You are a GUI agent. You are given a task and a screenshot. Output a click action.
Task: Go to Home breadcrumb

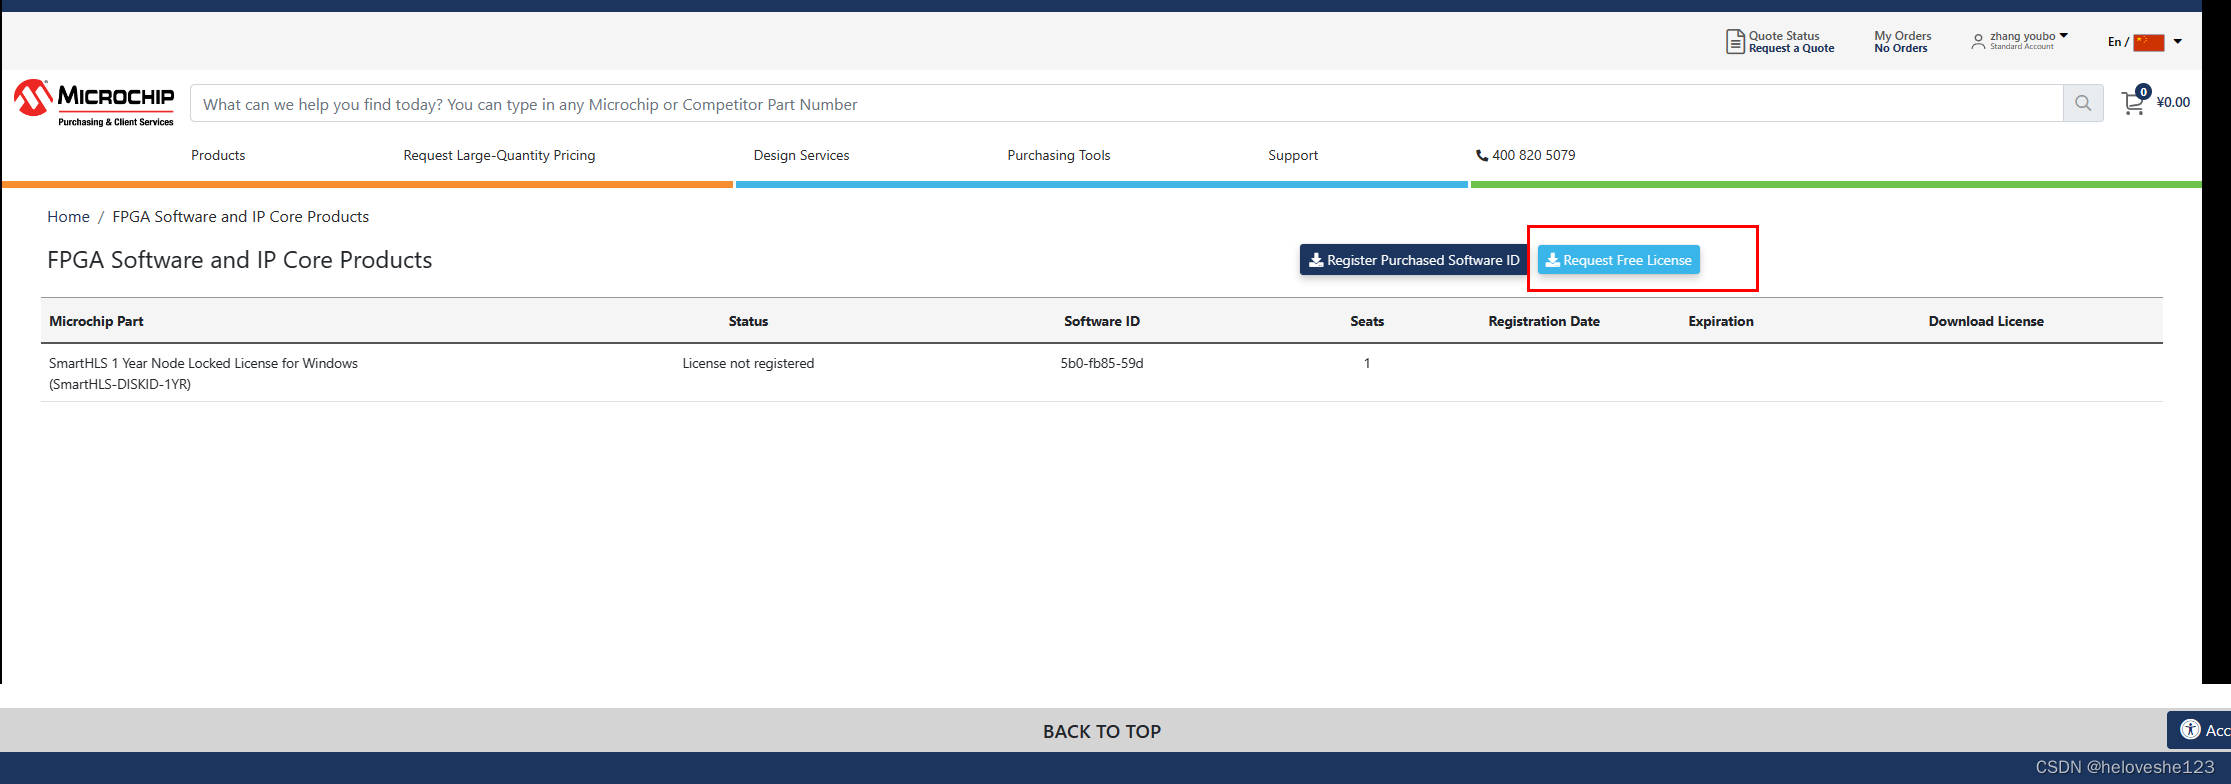pyautogui.click(x=68, y=217)
